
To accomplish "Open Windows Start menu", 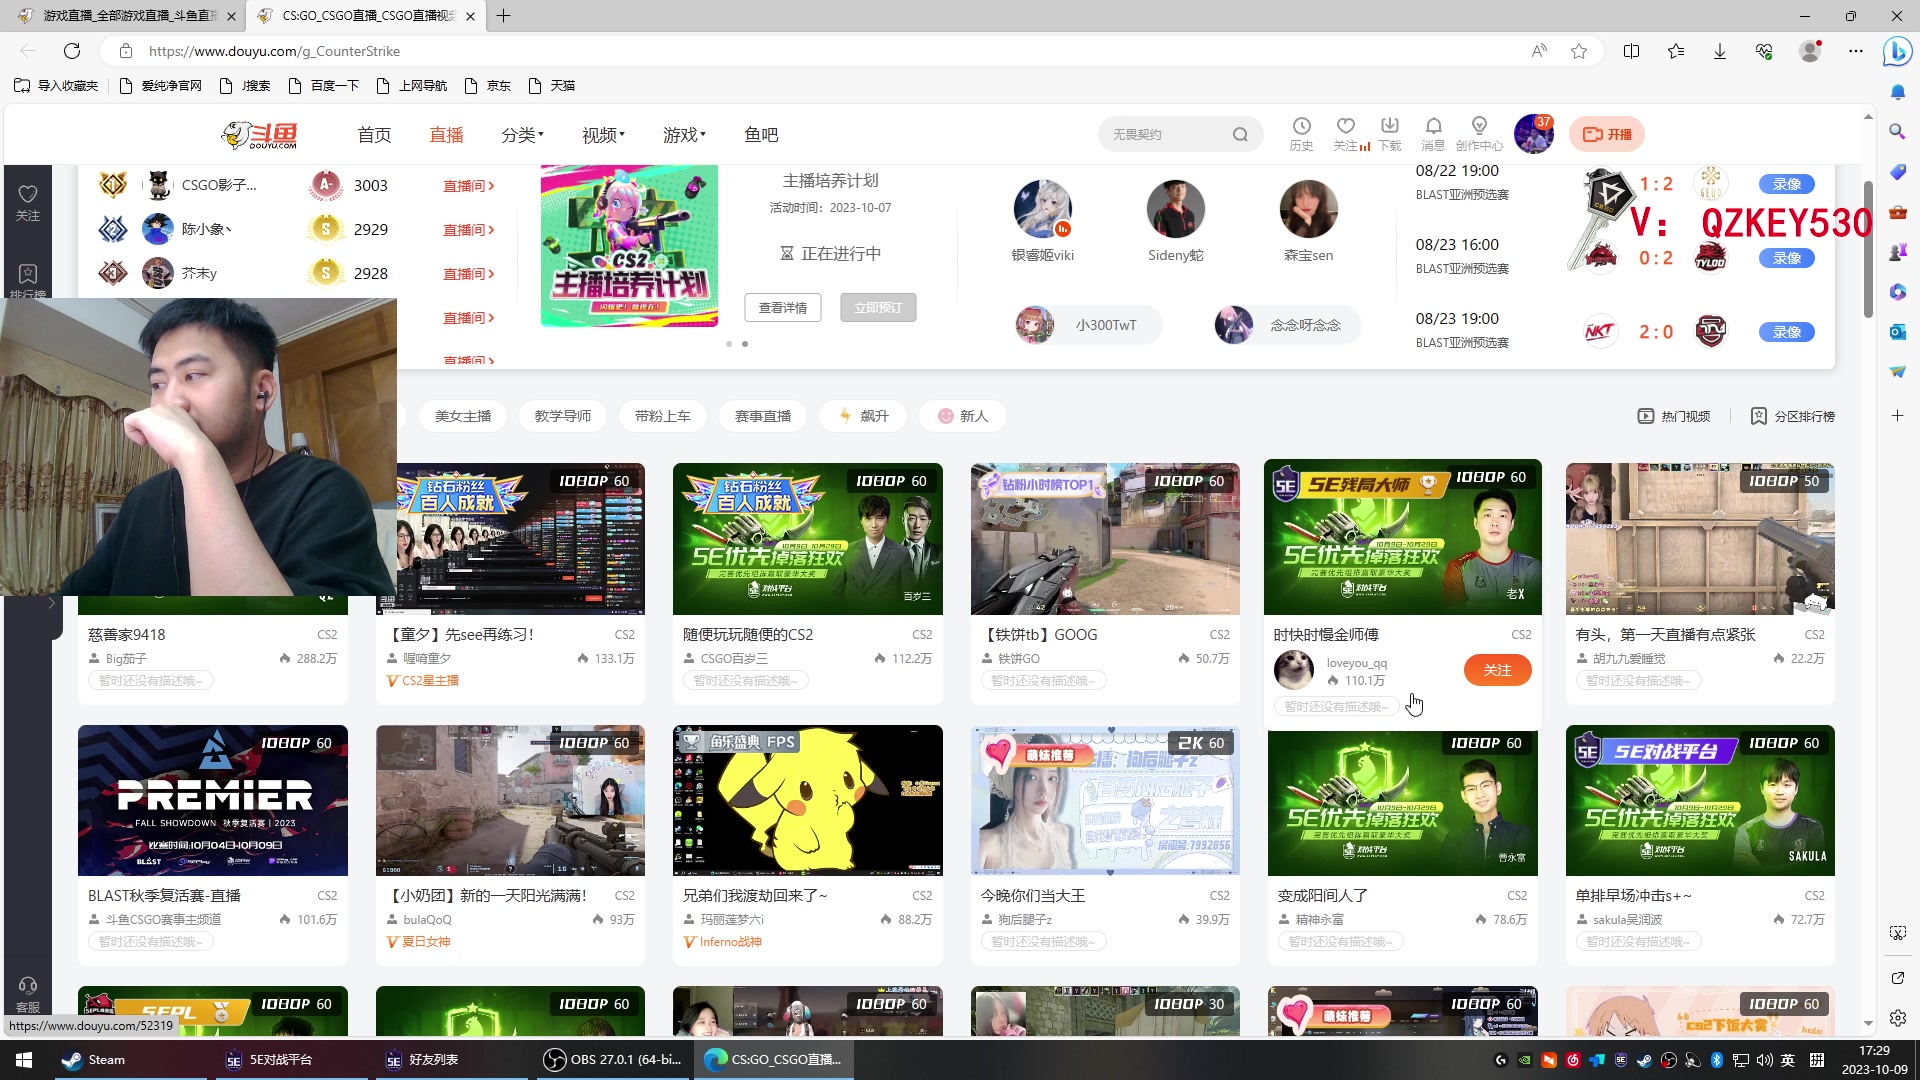I will coord(24,1060).
